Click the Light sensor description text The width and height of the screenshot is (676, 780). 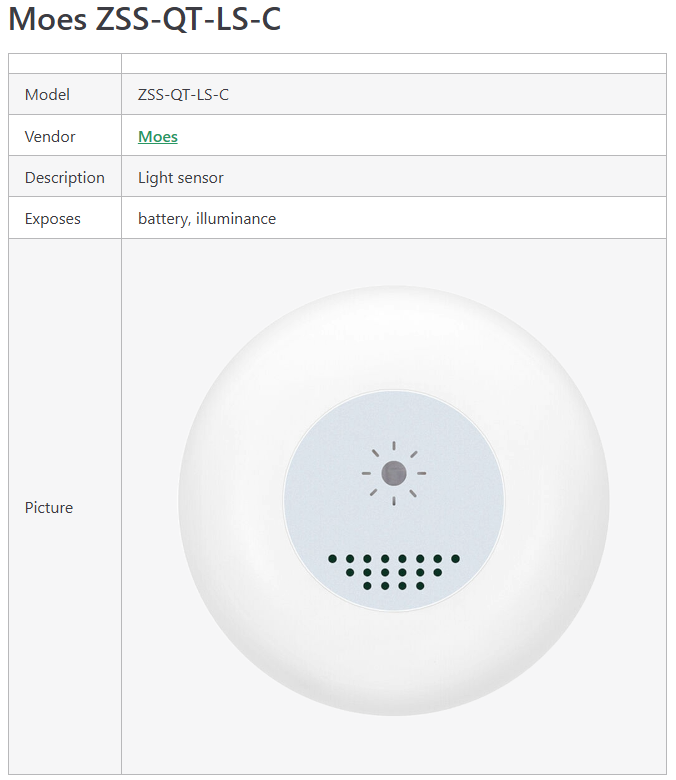point(181,178)
